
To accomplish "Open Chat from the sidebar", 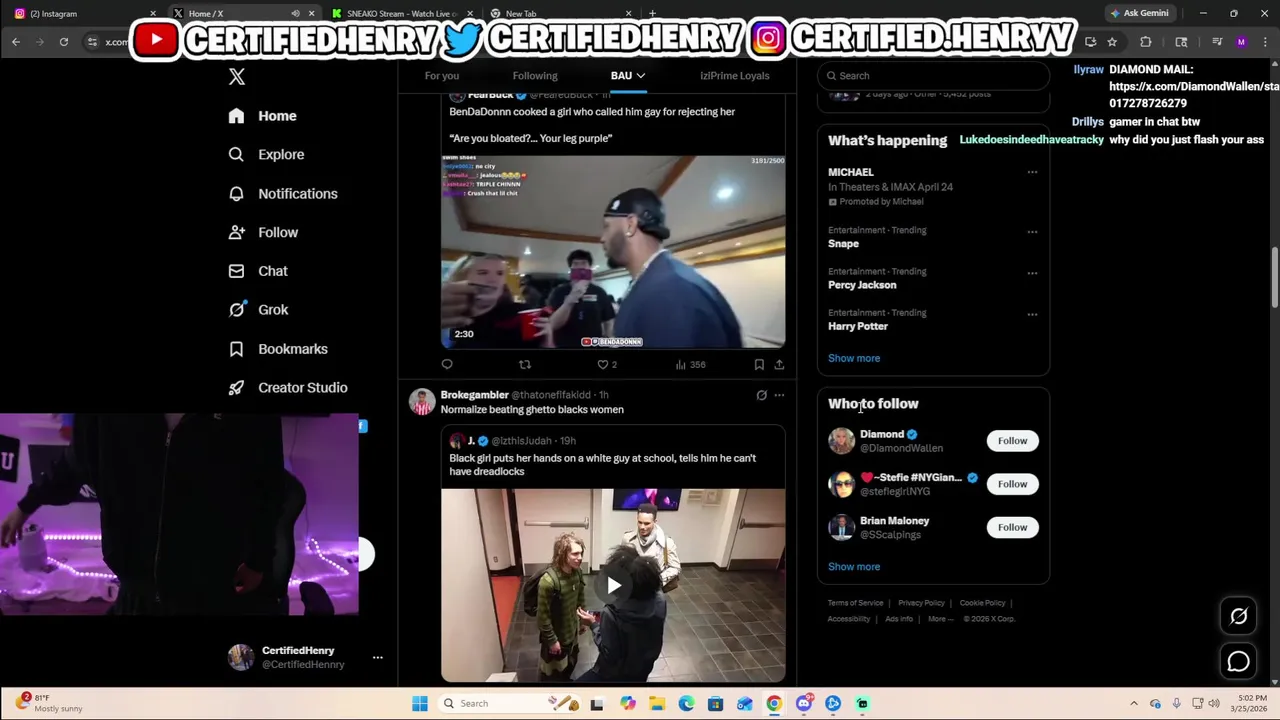I will [258, 271].
